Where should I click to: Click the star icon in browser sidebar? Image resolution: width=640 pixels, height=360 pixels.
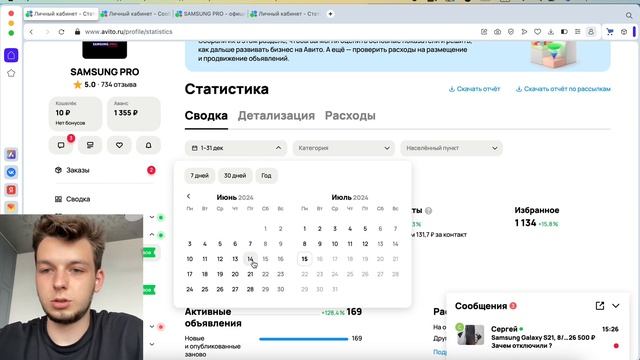[x=11, y=73]
